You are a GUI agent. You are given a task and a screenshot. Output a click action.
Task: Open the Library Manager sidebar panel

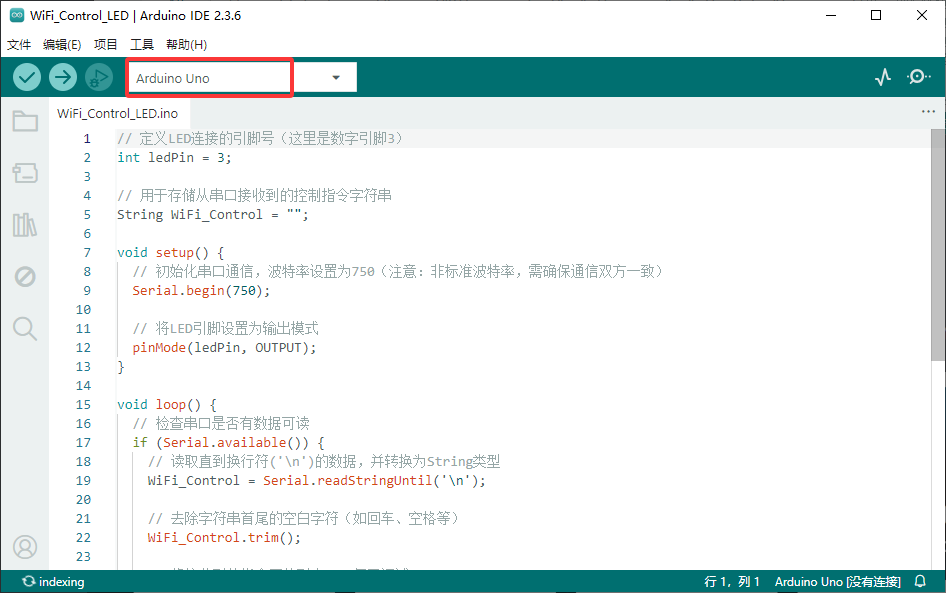click(x=25, y=225)
